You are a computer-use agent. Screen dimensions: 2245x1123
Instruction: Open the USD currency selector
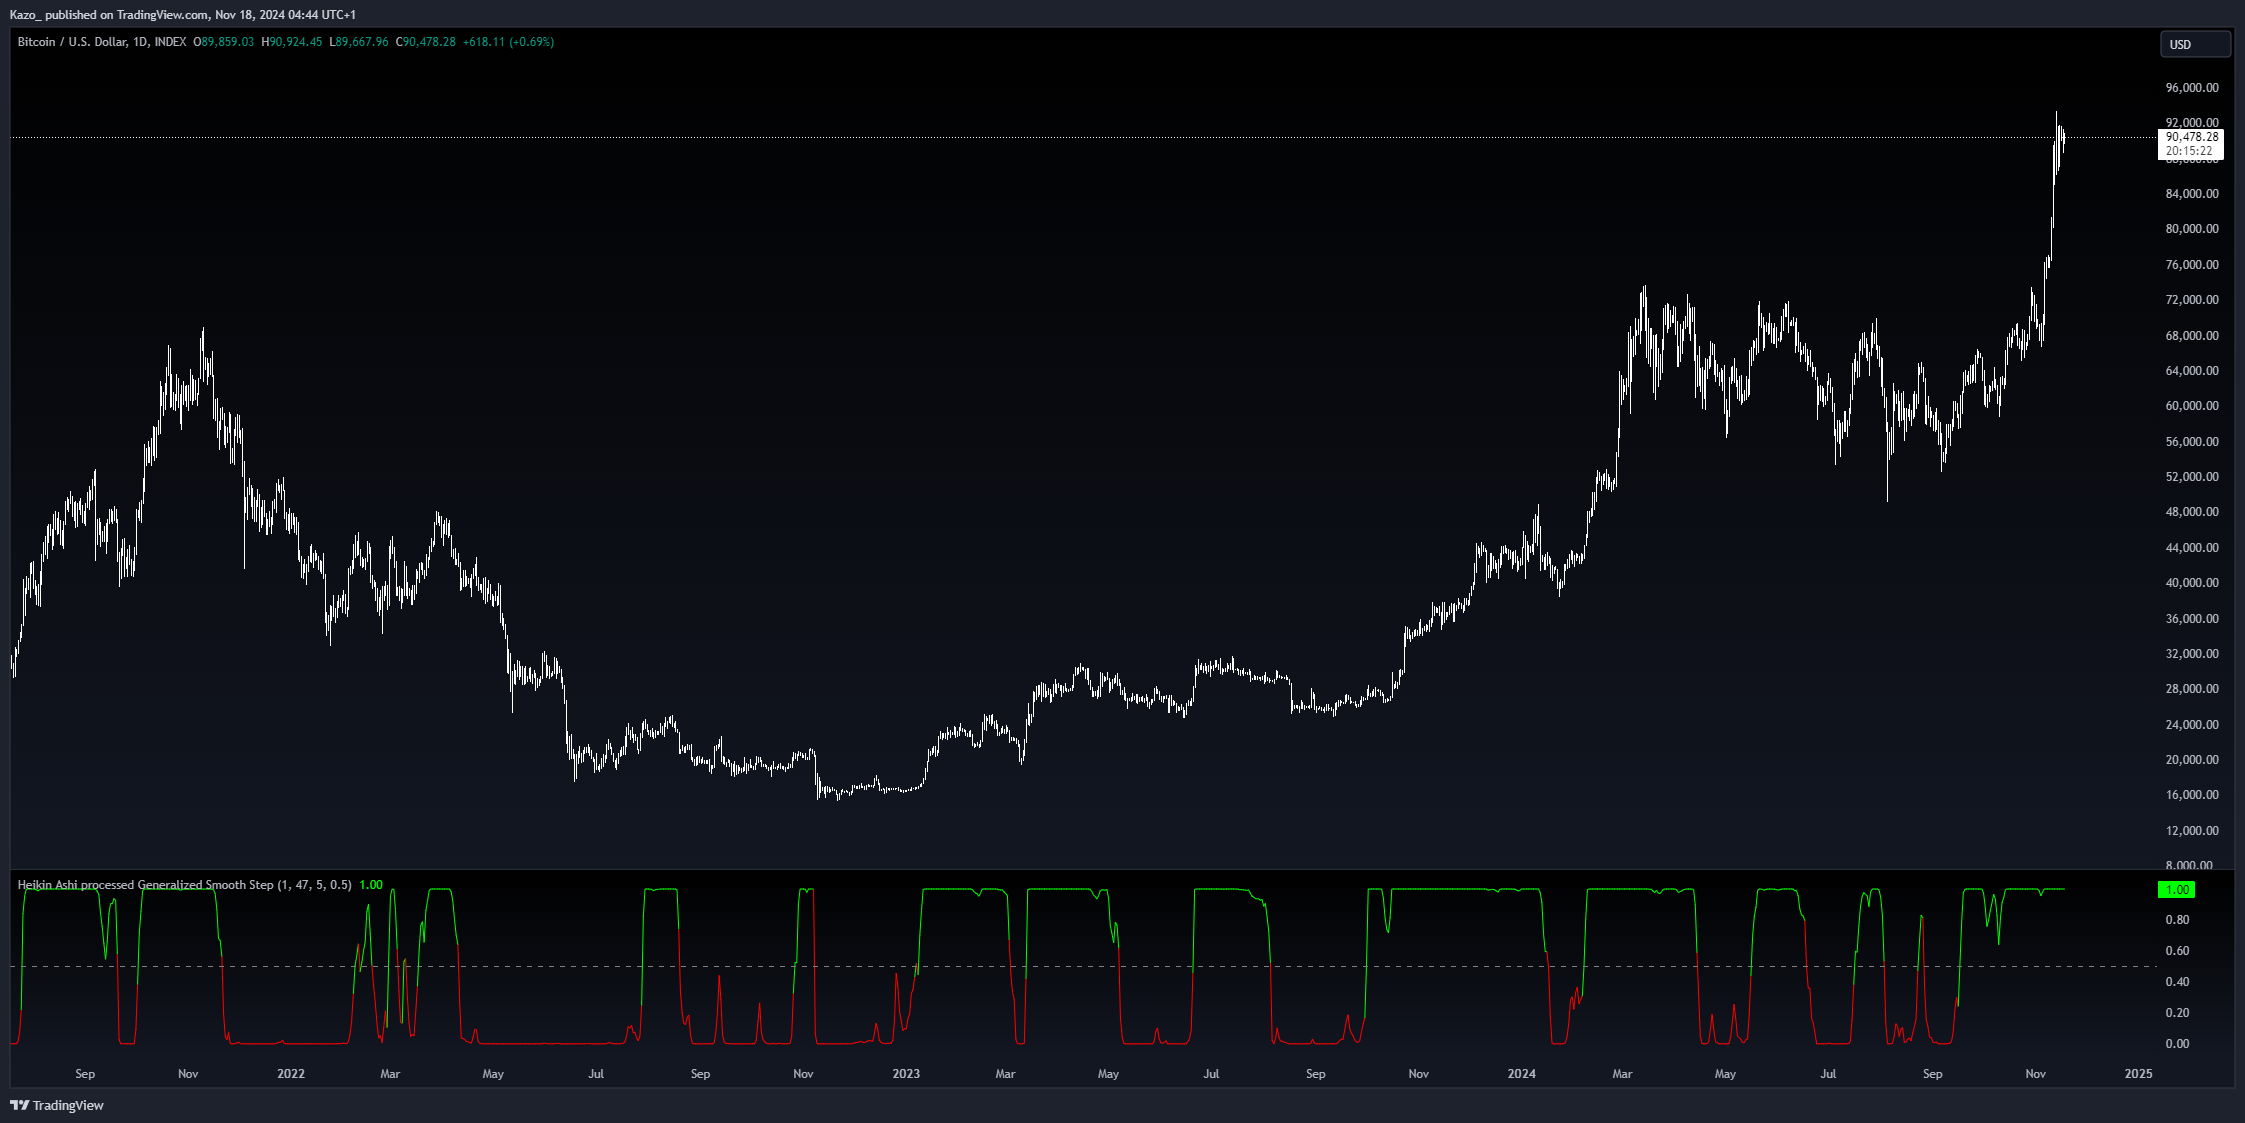(x=2195, y=44)
